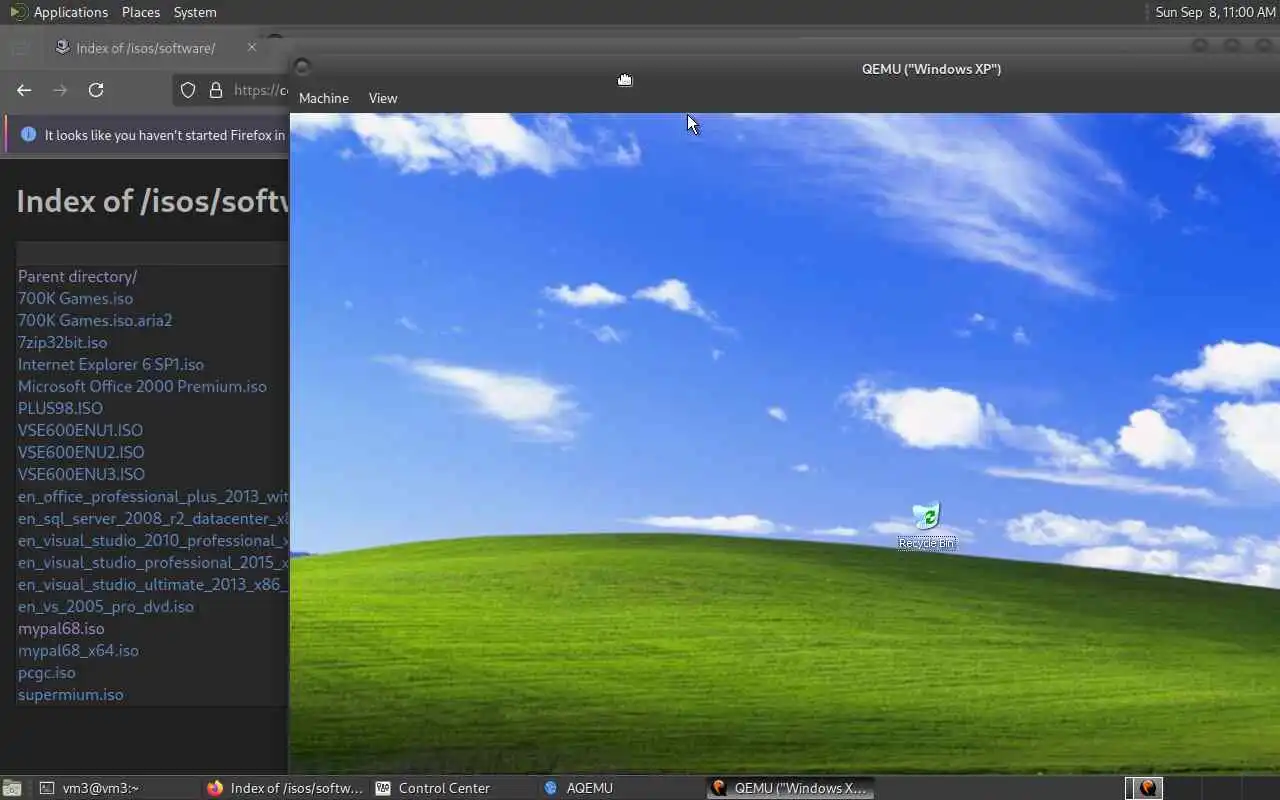The width and height of the screenshot is (1280, 800).
Task: Open the Places menu
Action: pyautogui.click(x=141, y=12)
